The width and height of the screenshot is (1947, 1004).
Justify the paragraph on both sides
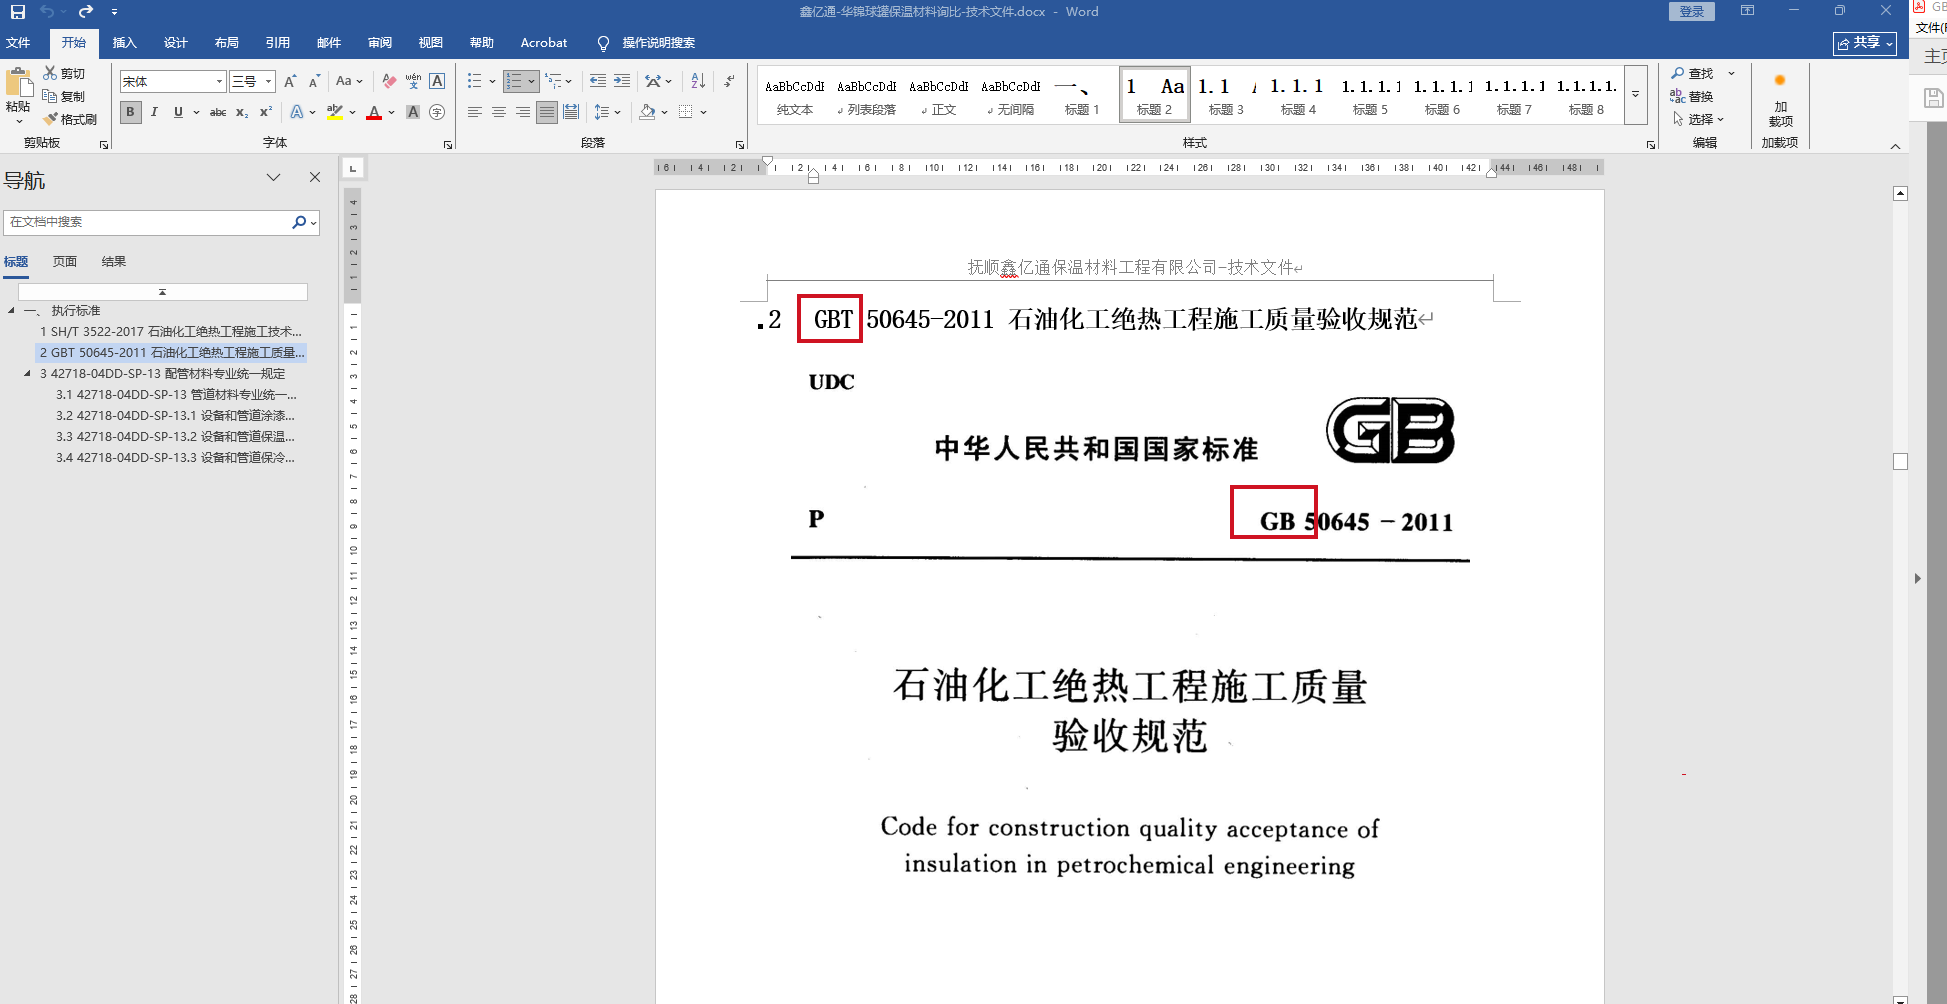[x=547, y=112]
